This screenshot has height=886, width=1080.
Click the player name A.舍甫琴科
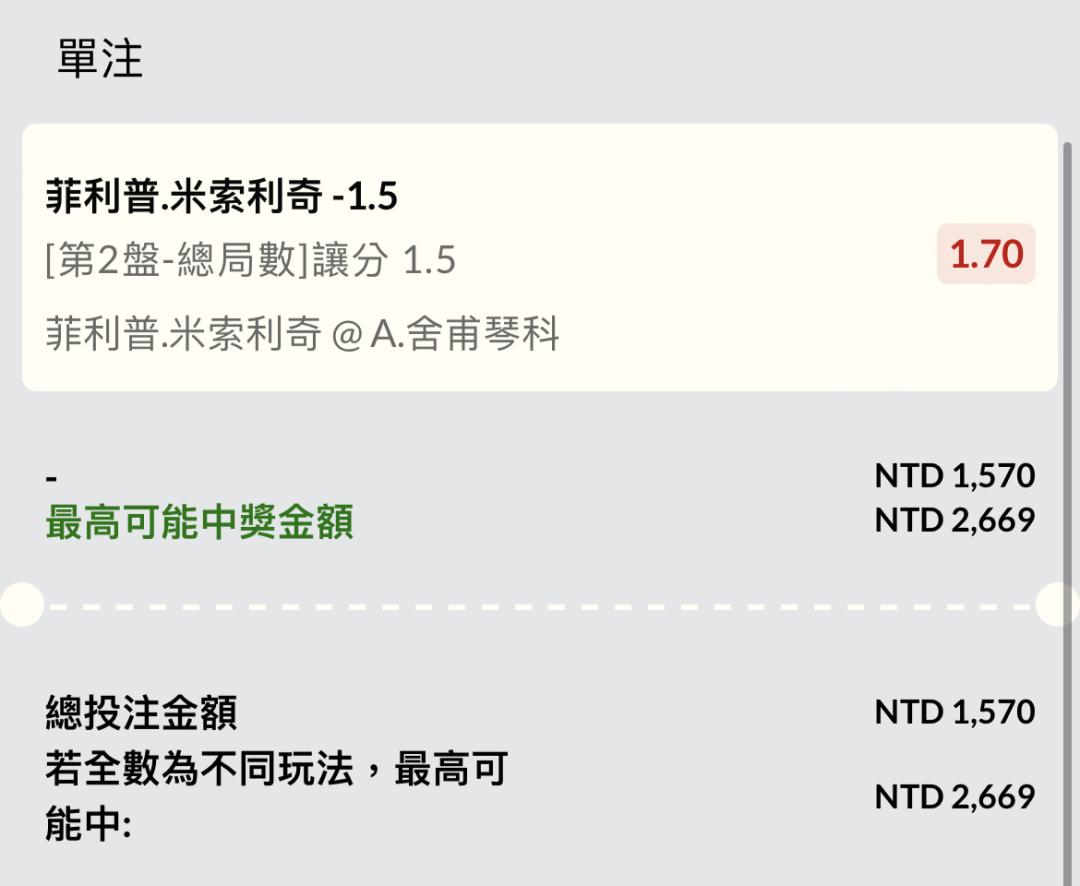(465, 333)
